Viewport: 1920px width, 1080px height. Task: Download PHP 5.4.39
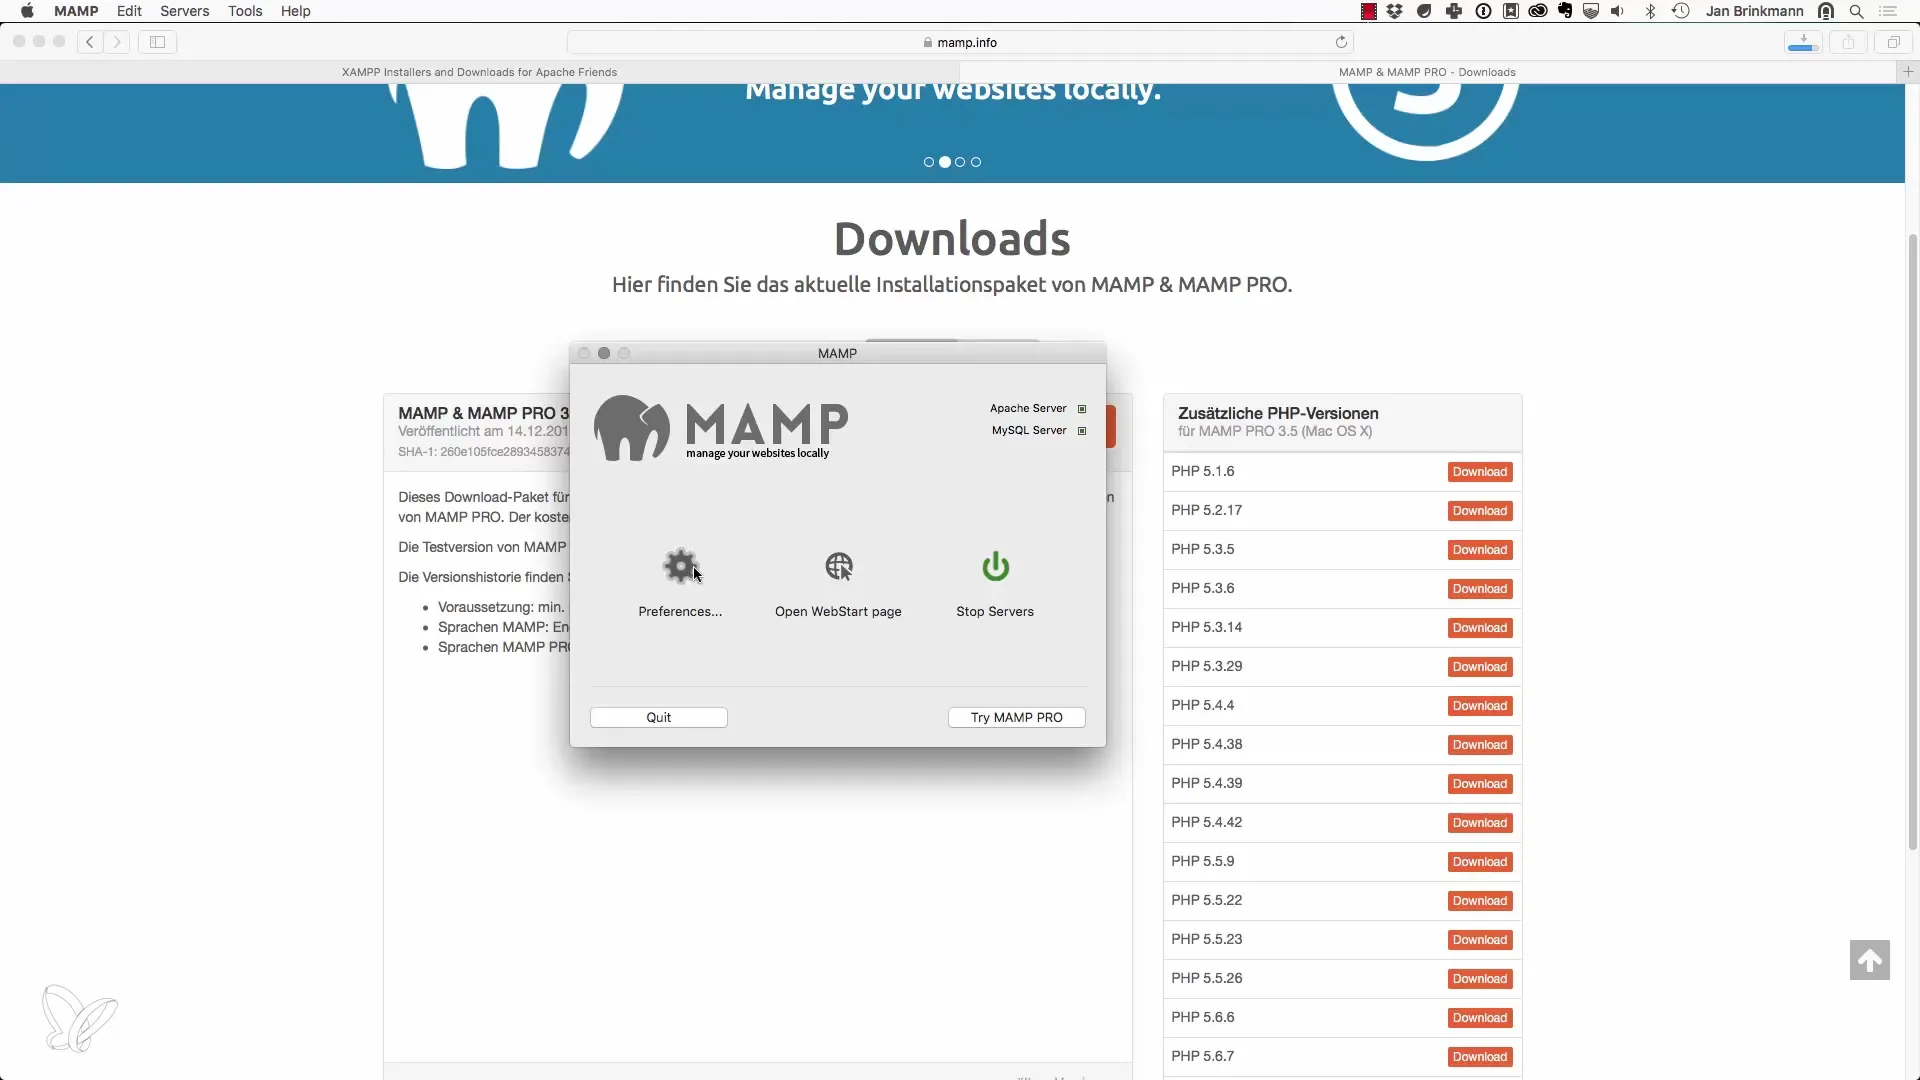[x=1480, y=784]
